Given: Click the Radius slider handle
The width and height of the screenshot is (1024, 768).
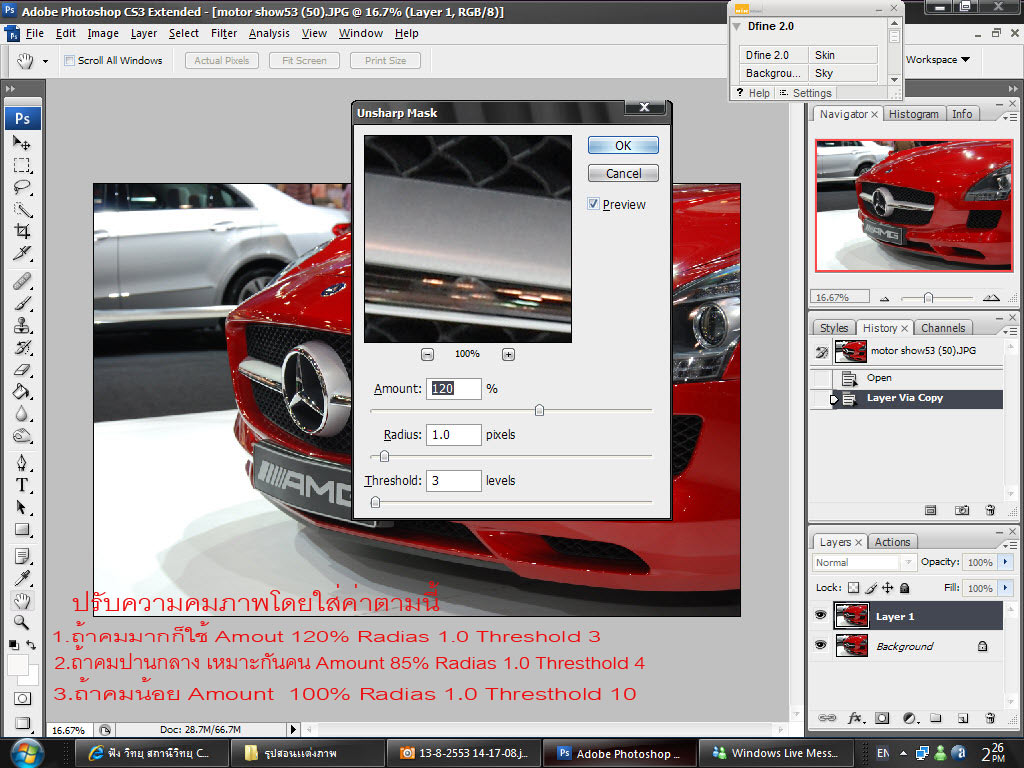Looking at the screenshot, I should (384, 456).
